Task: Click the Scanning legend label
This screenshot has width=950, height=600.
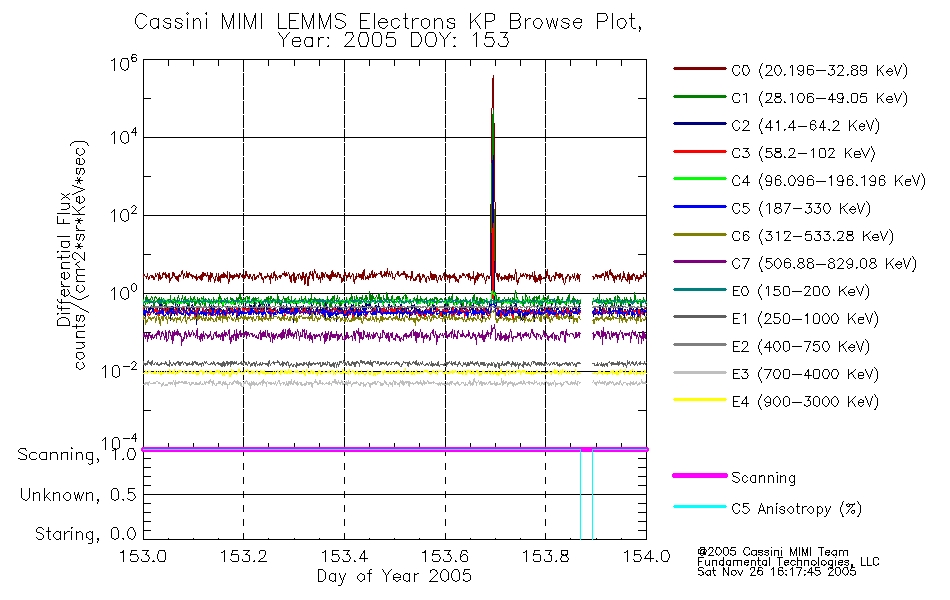Action: (763, 478)
